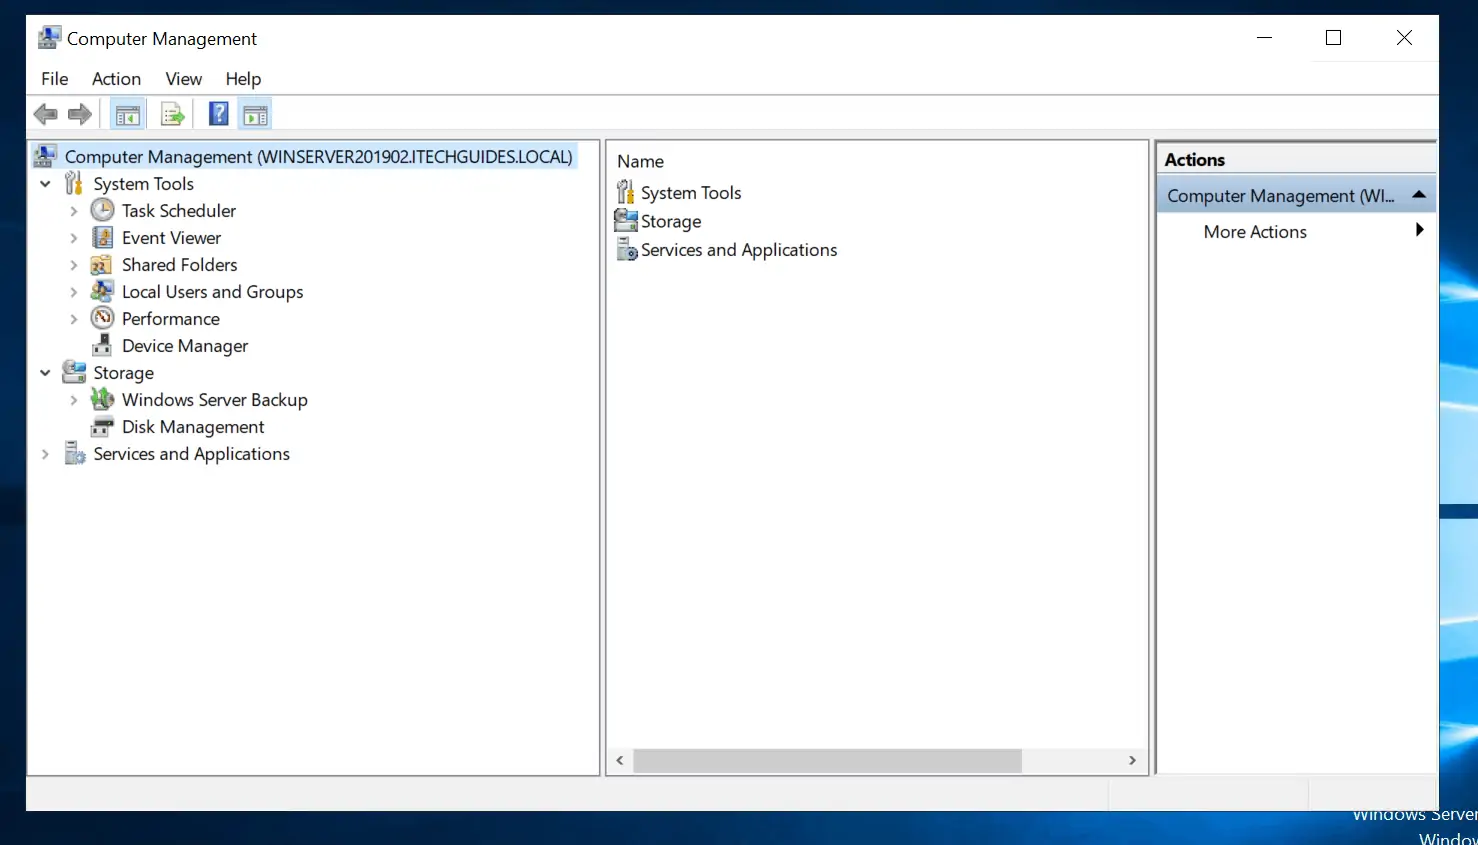Toggle the Show/Hide Action Pane toolbar icon

click(256, 115)
